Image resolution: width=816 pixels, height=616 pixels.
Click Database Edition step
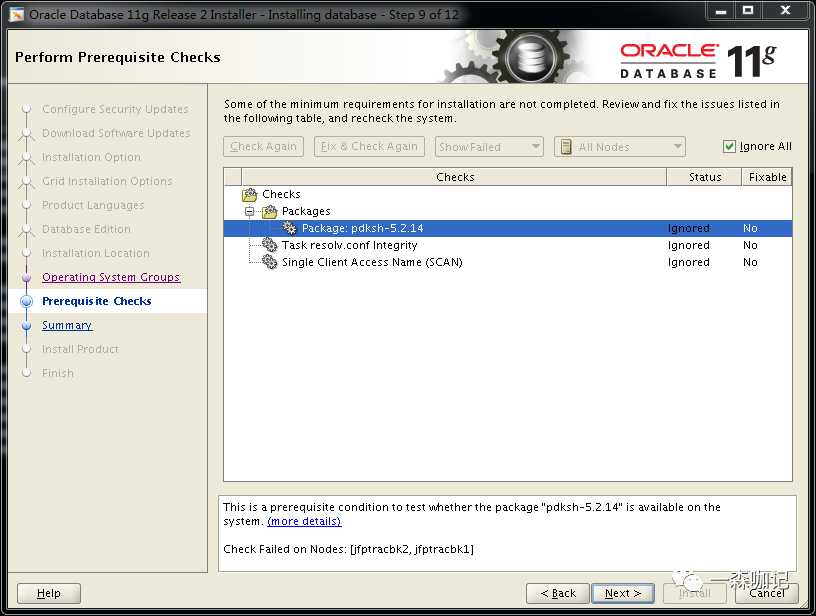[86, 229]
